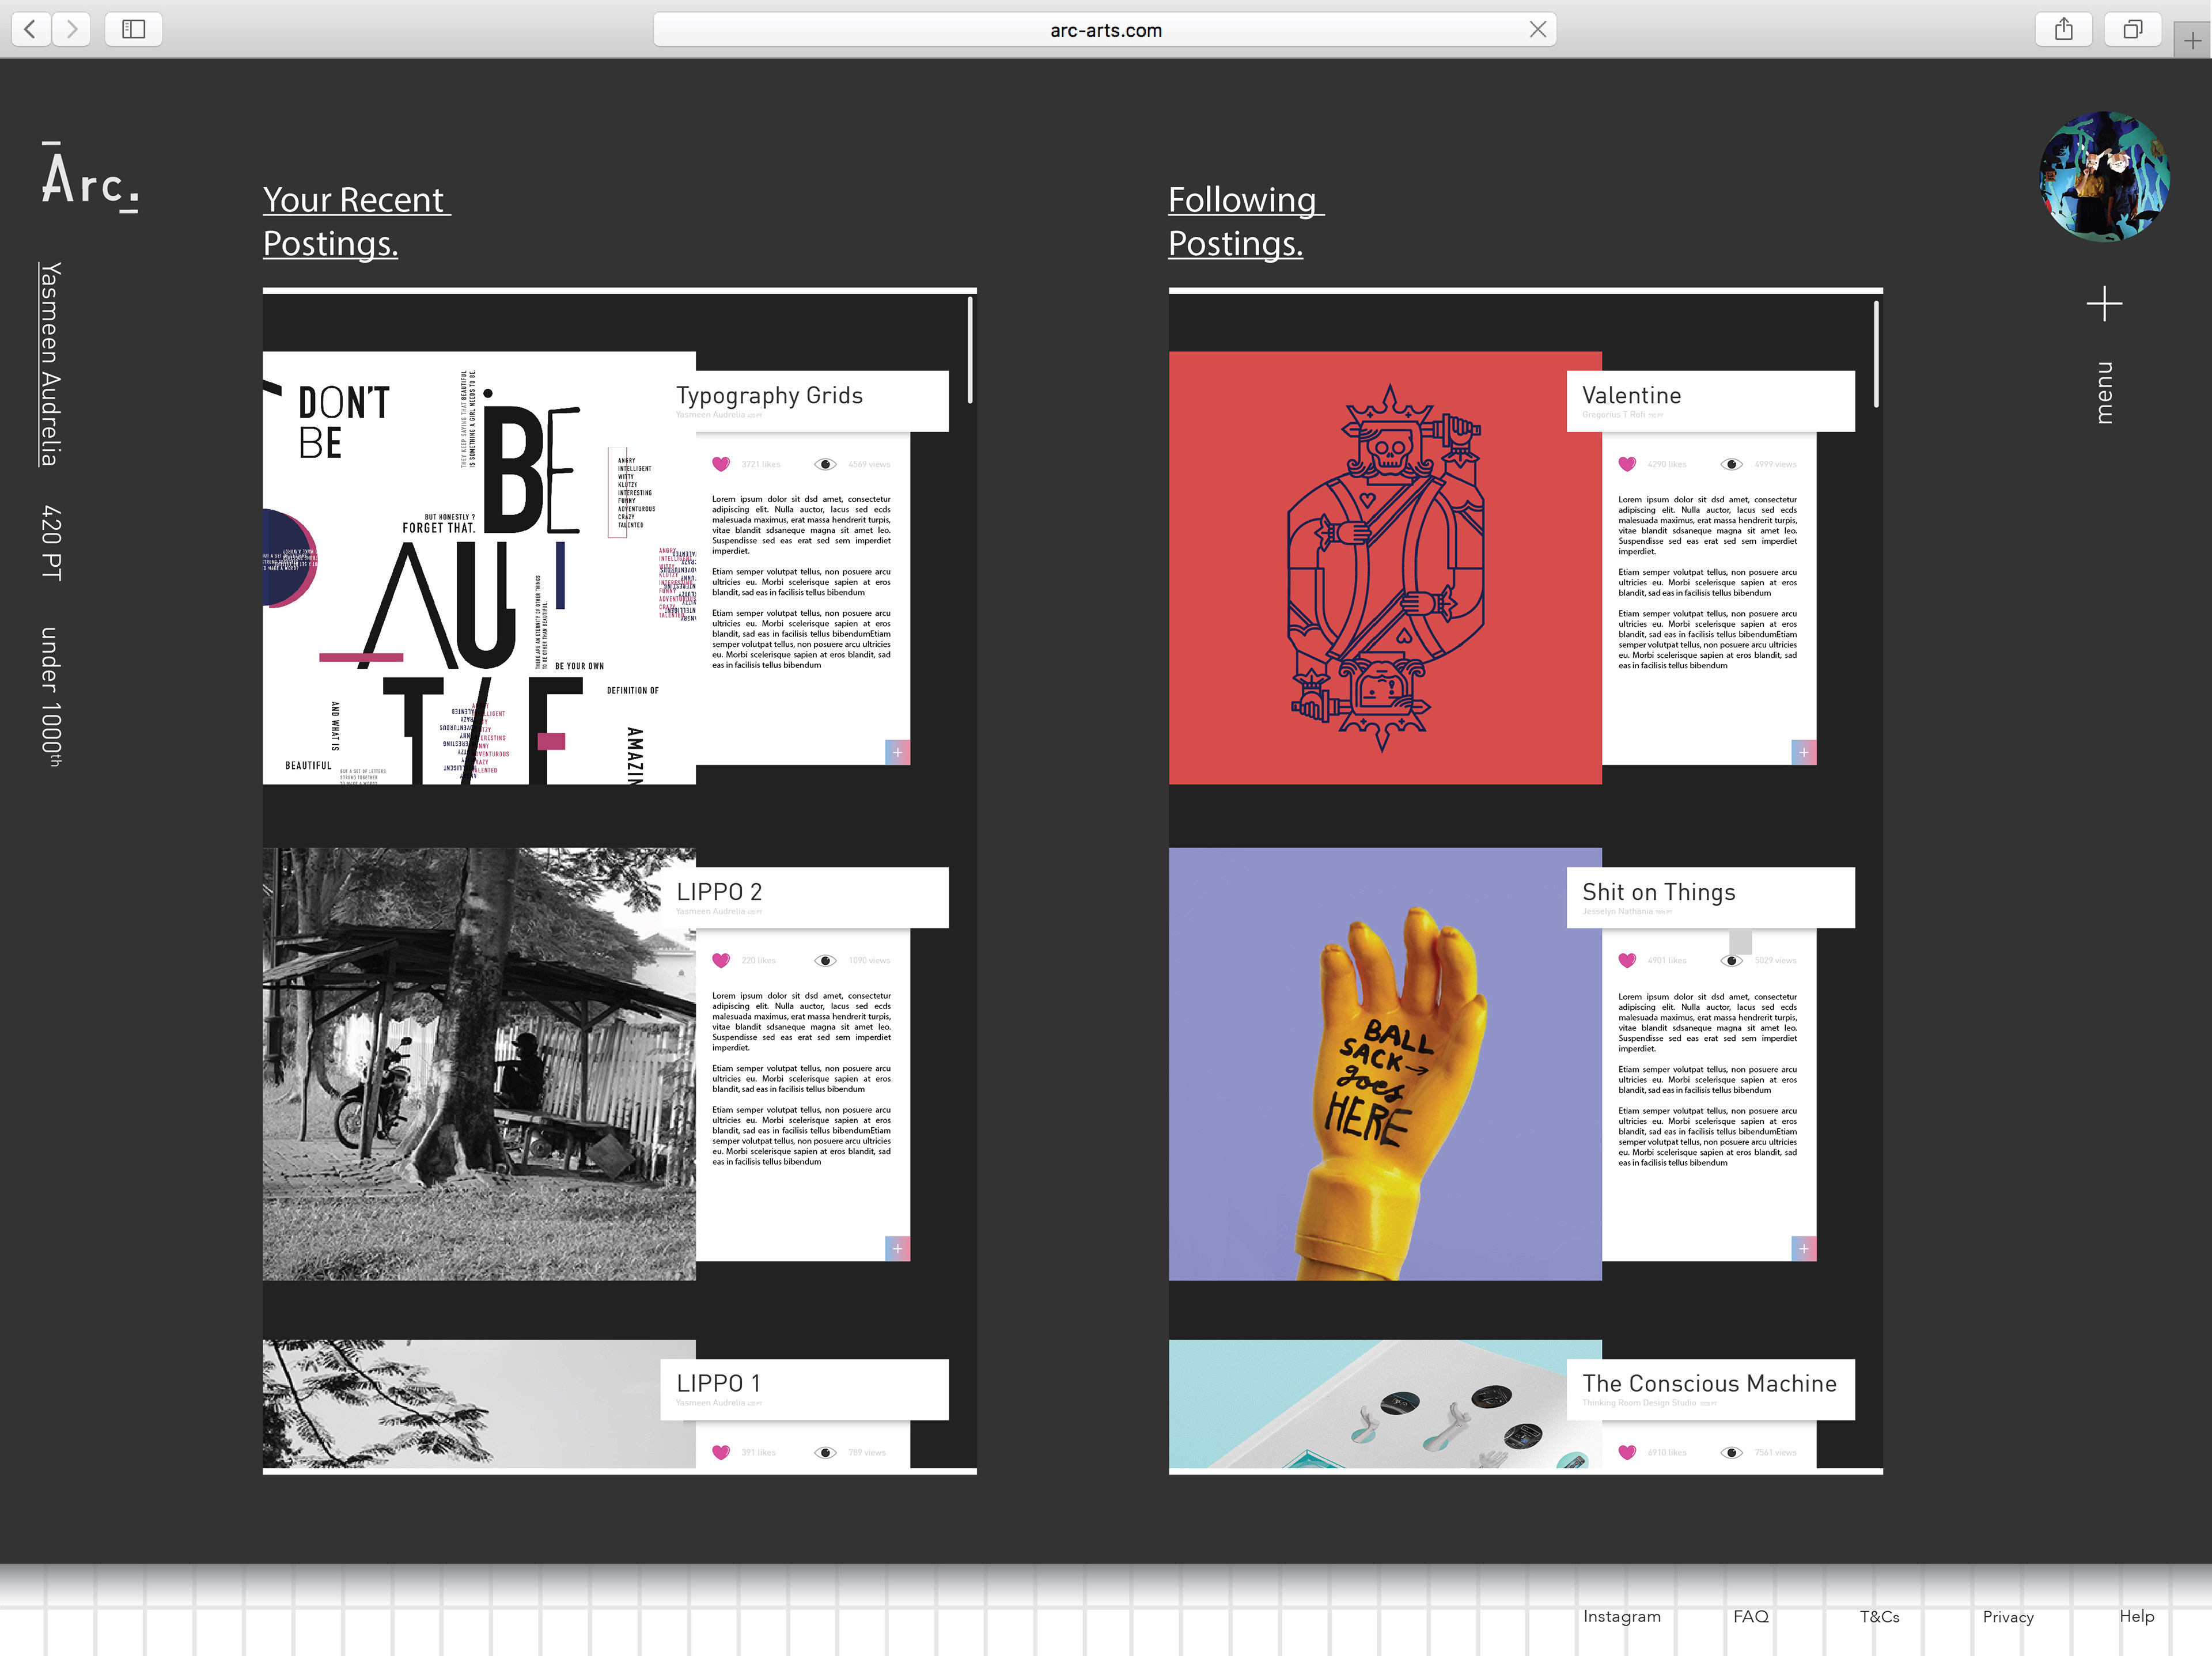Like the LIPPO 1 post heart
This screenshot has width=2212, height=1656.
point(721,1452)
